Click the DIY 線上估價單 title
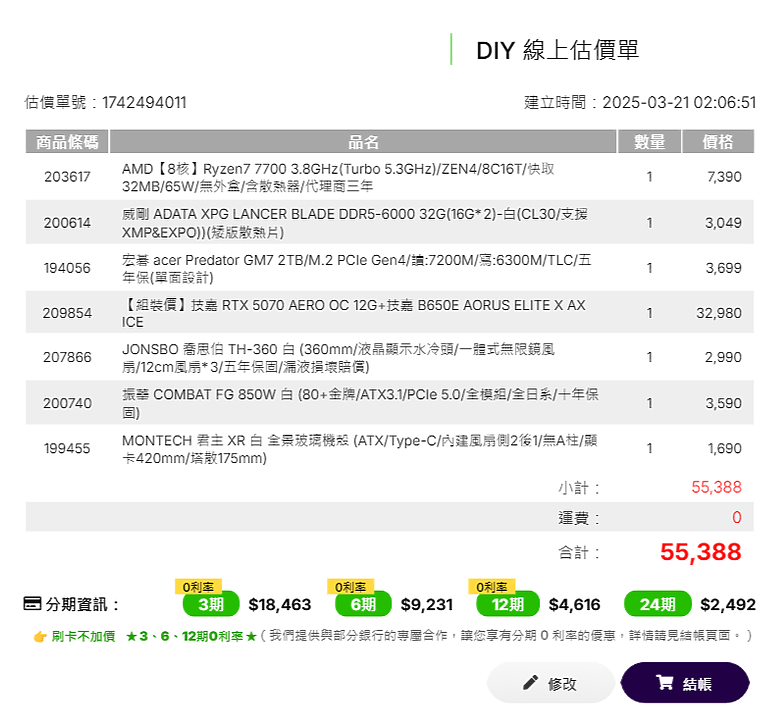780x726 pixels. [x=557, y=50]
